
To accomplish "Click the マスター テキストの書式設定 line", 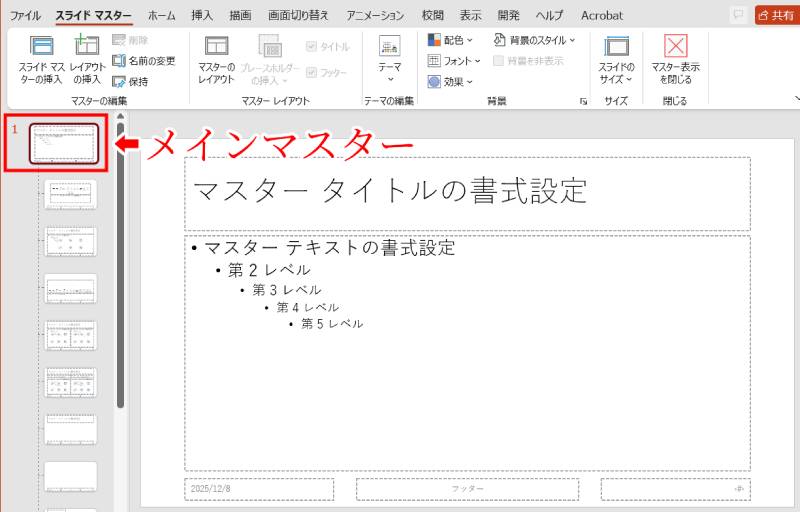I will pyautogui.click(x=329, y=248).
